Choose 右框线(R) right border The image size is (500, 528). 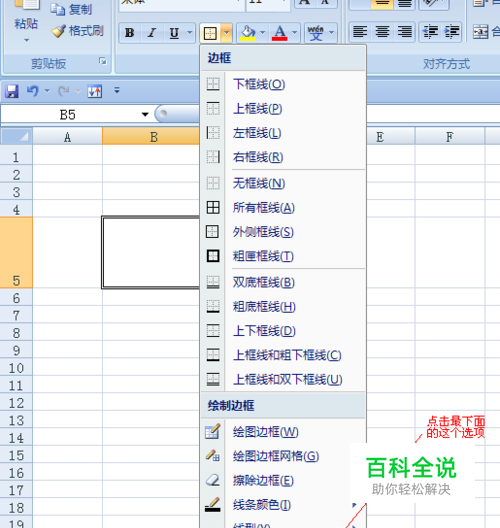283,157
